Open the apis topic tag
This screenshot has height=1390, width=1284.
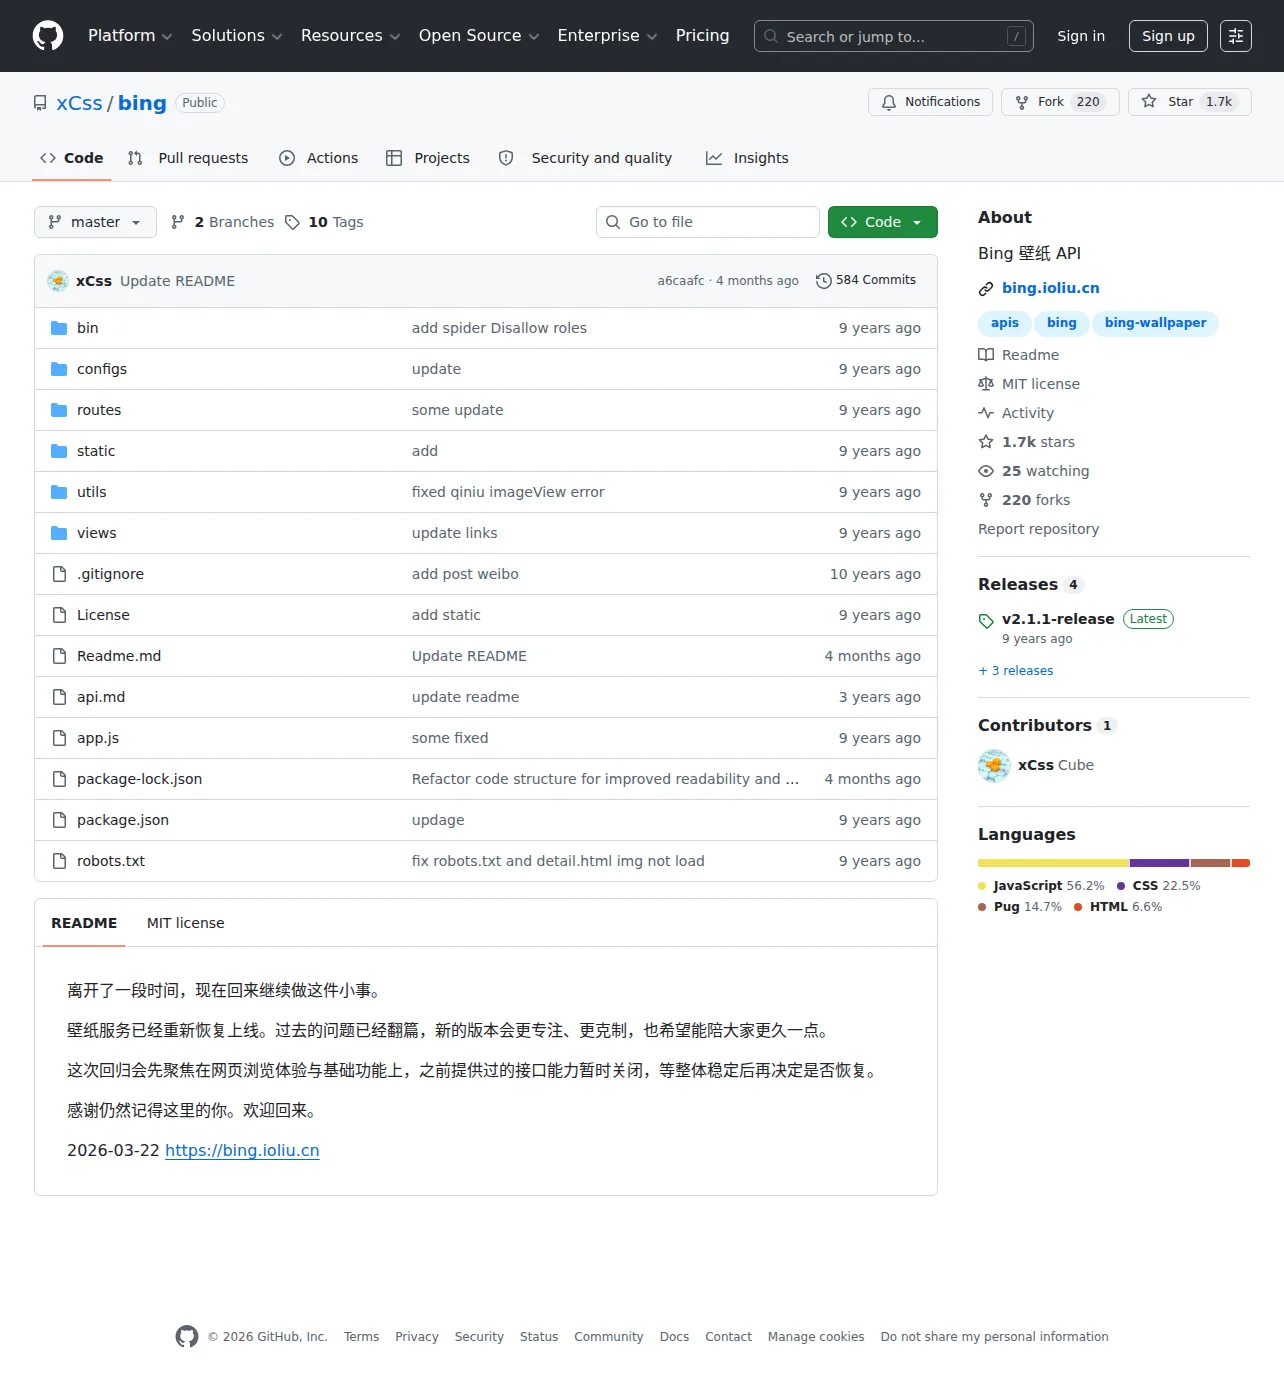click(1005, 323)
